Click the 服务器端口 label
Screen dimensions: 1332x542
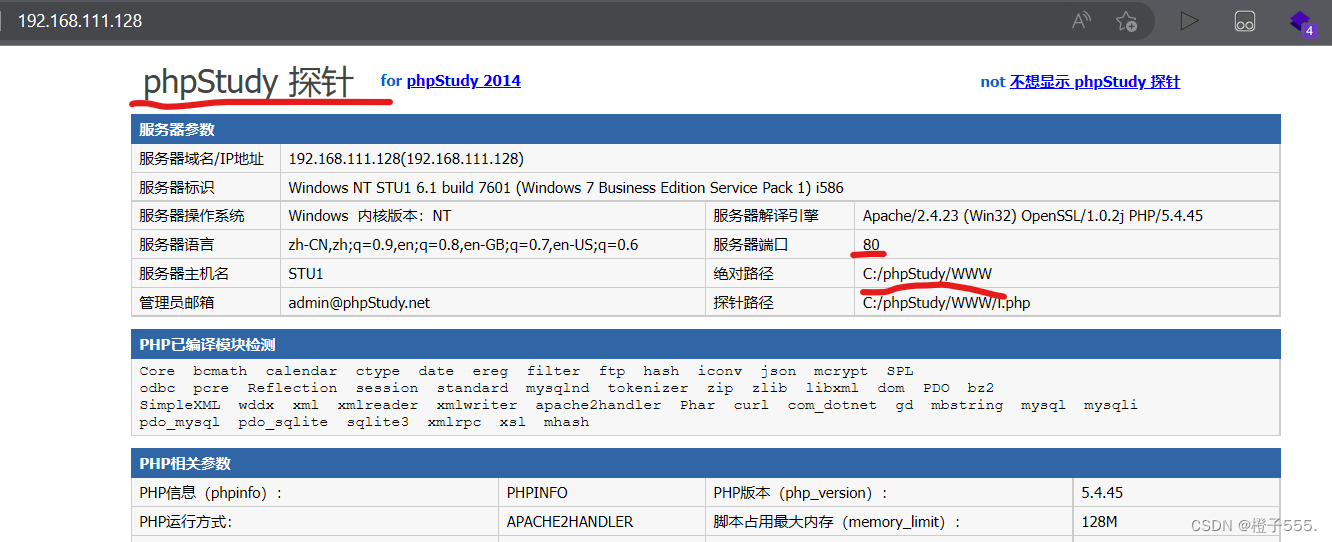tap(750, 245)
